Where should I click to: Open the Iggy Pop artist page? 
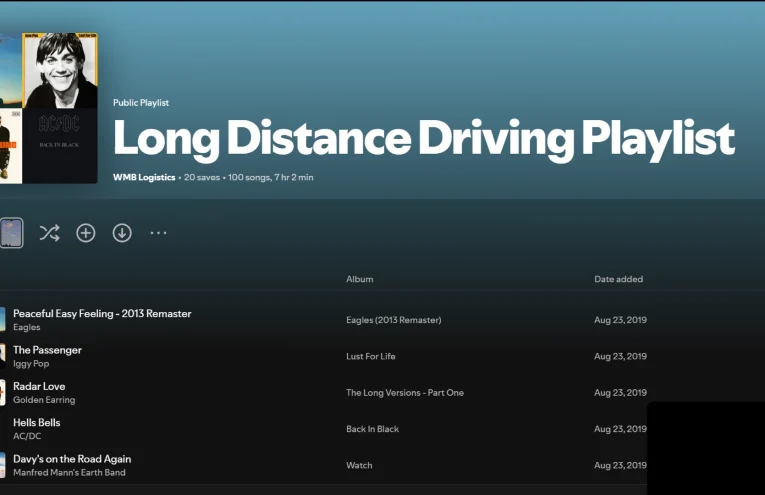tap(31, 364)
